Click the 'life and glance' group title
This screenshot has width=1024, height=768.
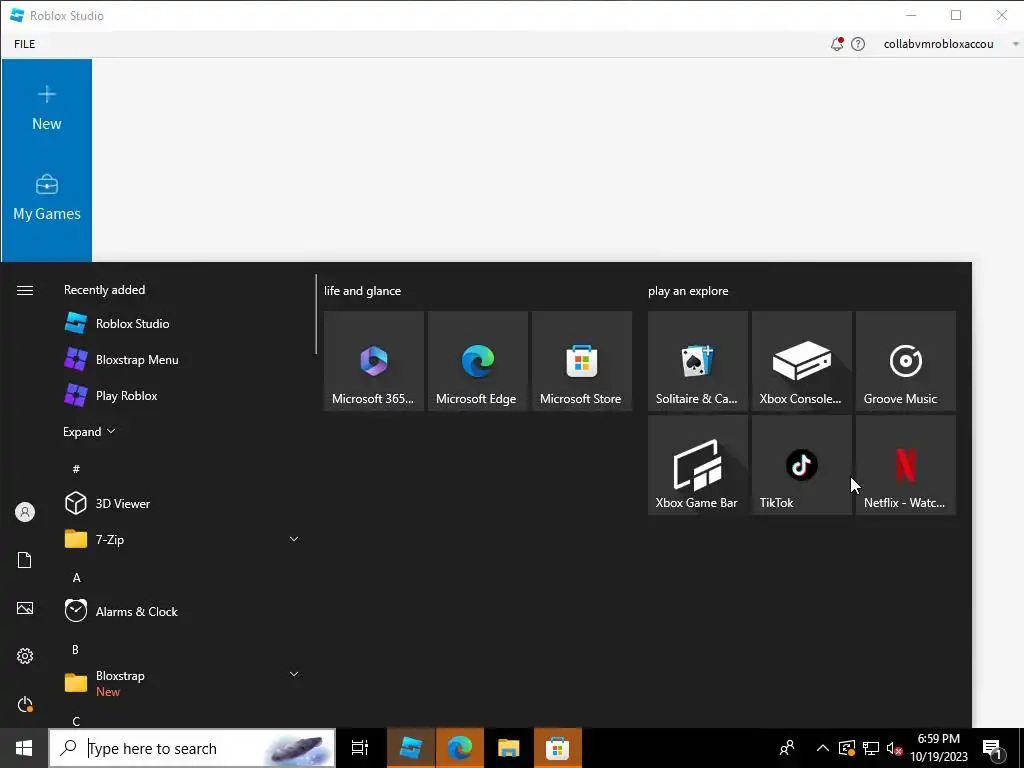point(362,291)
